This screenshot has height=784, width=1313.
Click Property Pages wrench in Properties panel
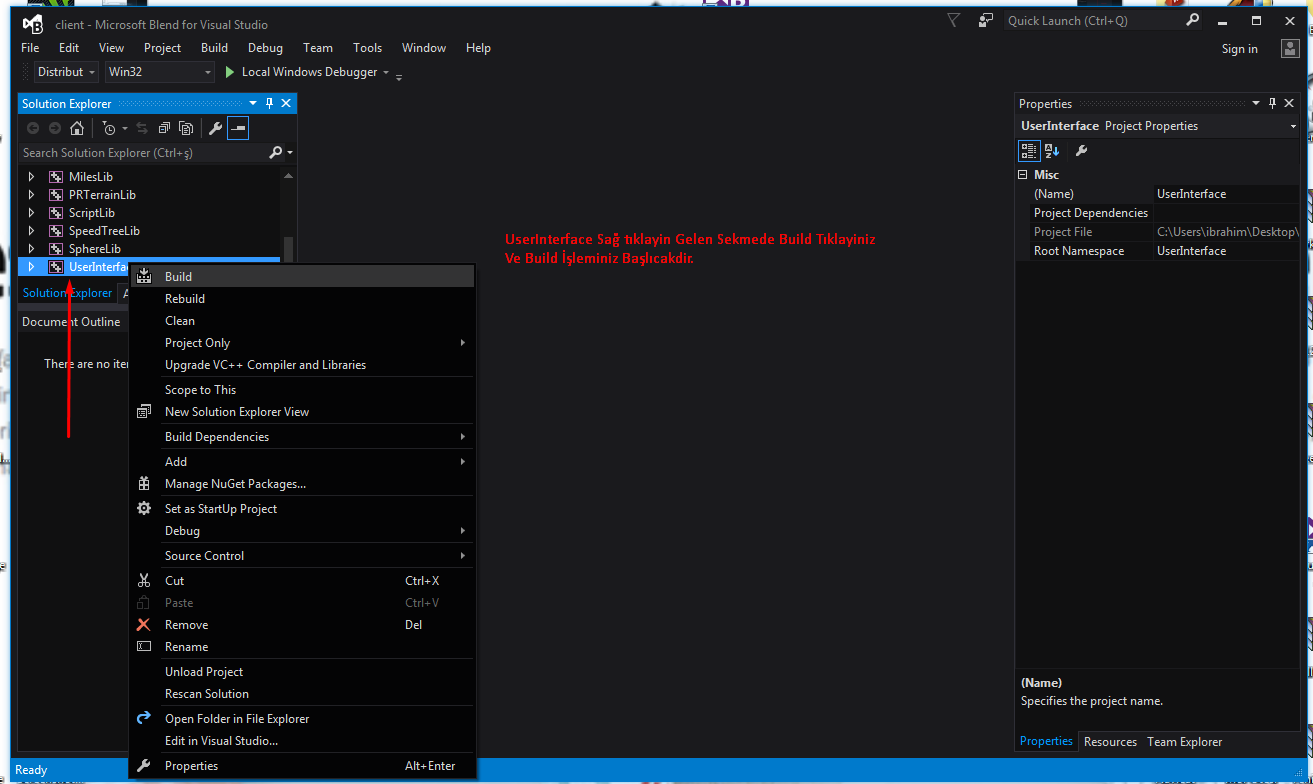(x=1081, y=151)
